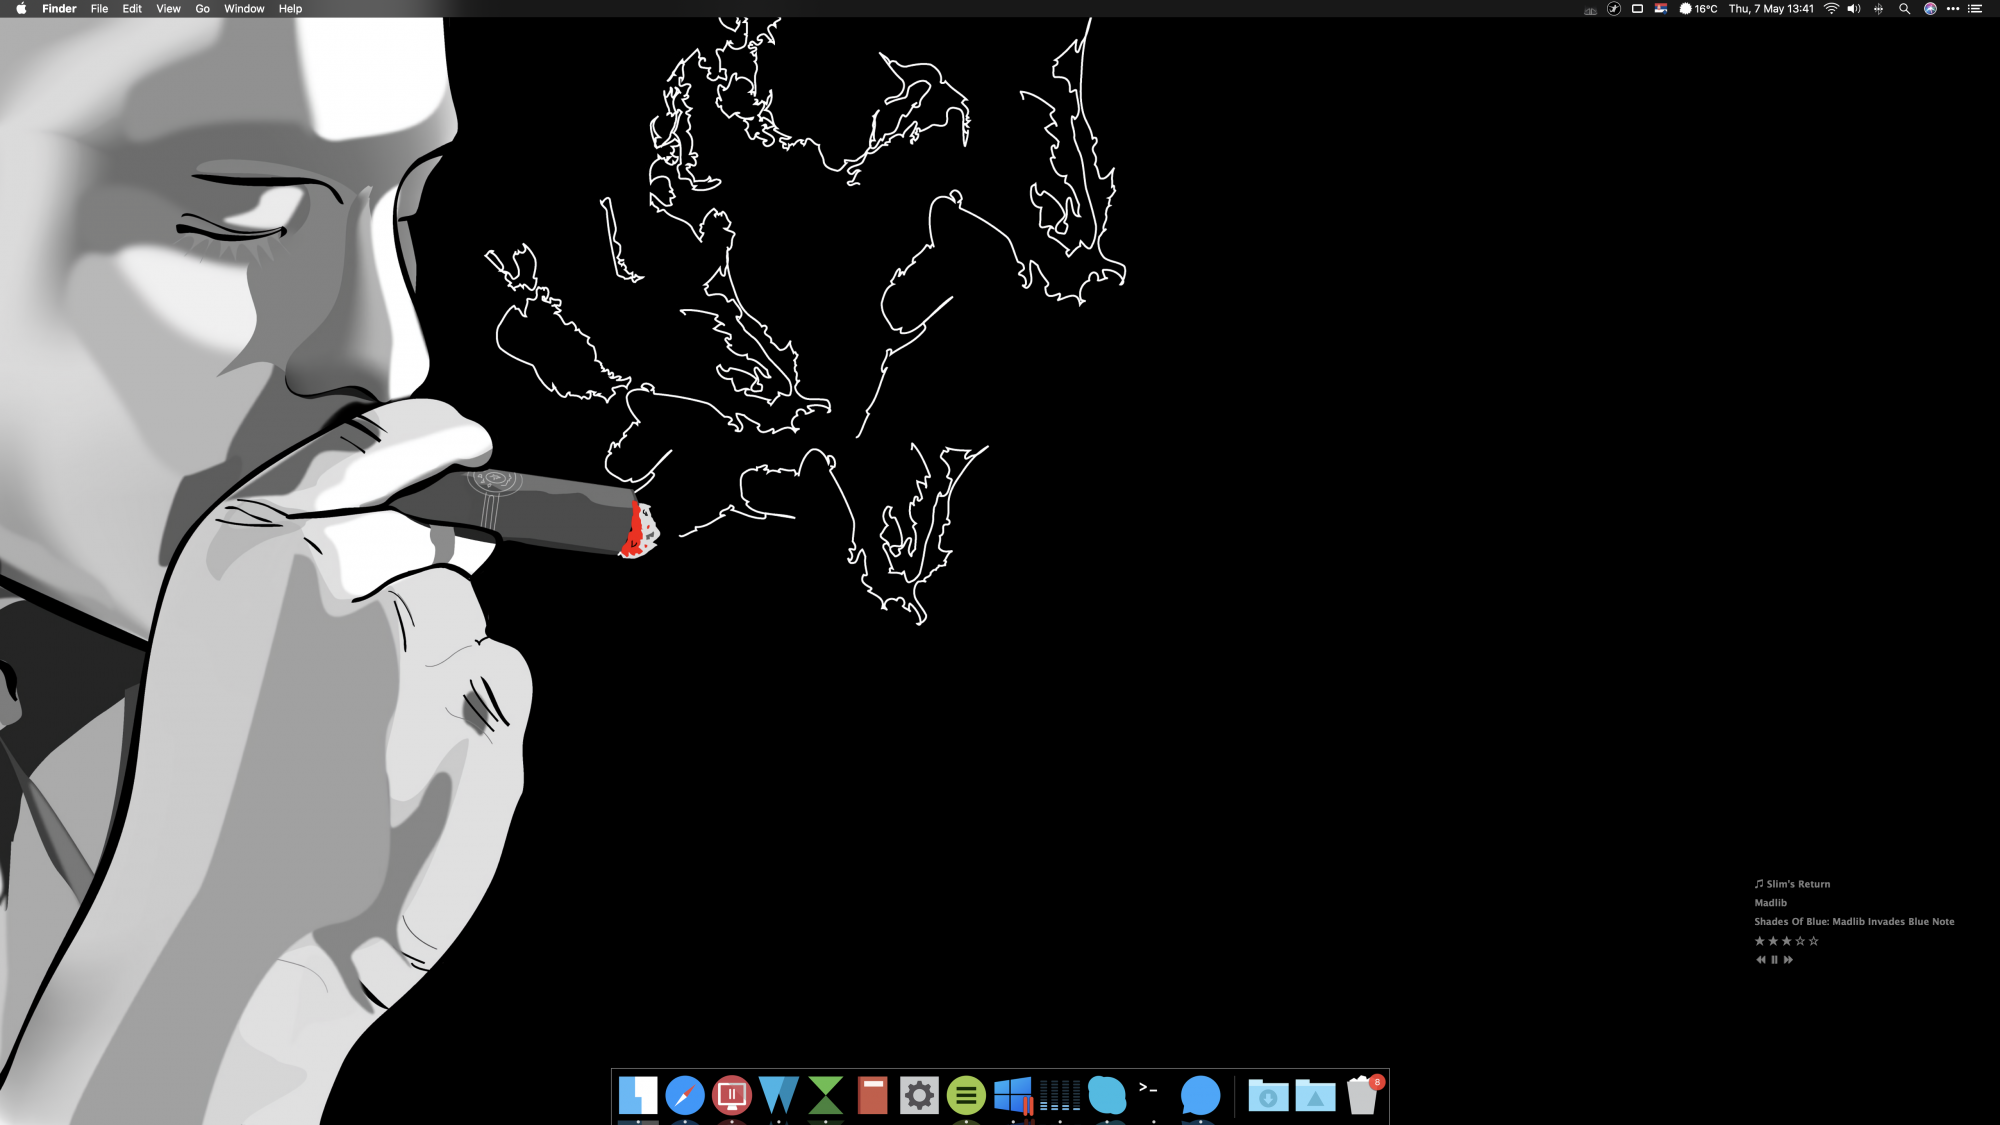Launch Safari compass icon in dock
Viewport: 2000px width, 1125px height.
685,1095
